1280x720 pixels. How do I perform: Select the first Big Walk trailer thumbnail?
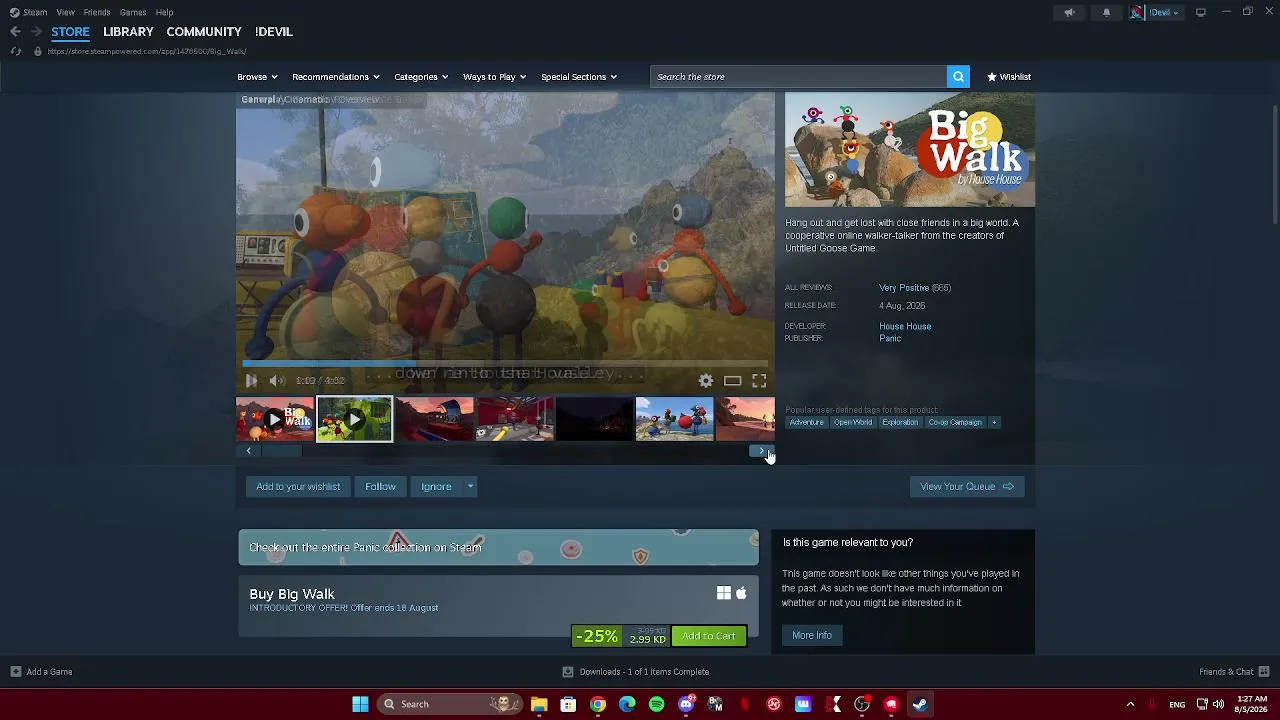[275, 419]
